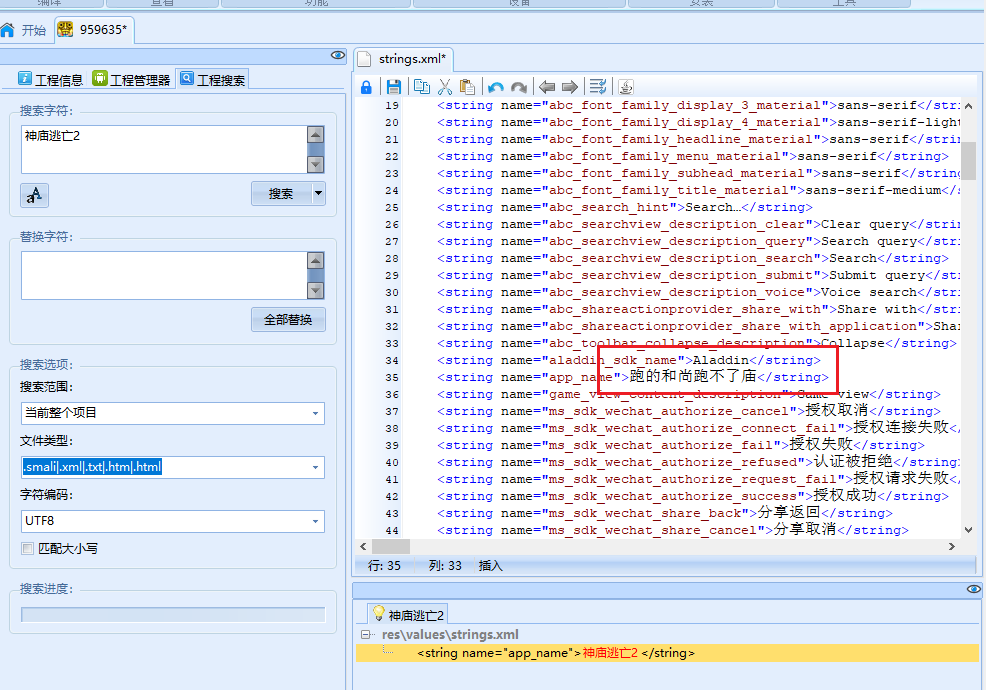Open the 工程管理器 tab
This screenshot has height=690, width=986.
point(131,80)
